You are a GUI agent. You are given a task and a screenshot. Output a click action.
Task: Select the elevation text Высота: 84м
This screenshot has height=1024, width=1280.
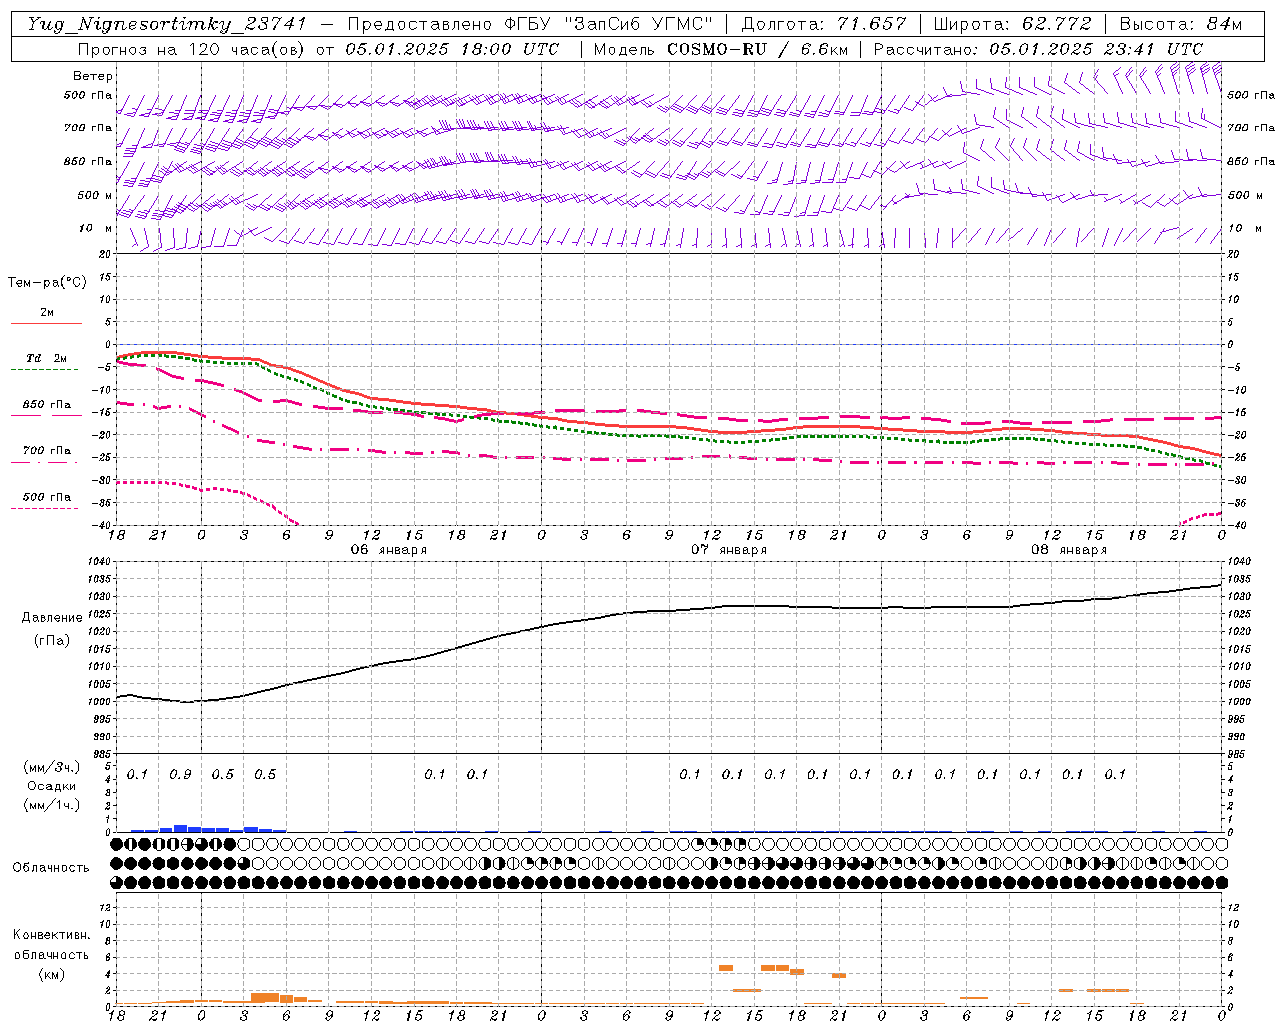click(x=1181, y=24)
